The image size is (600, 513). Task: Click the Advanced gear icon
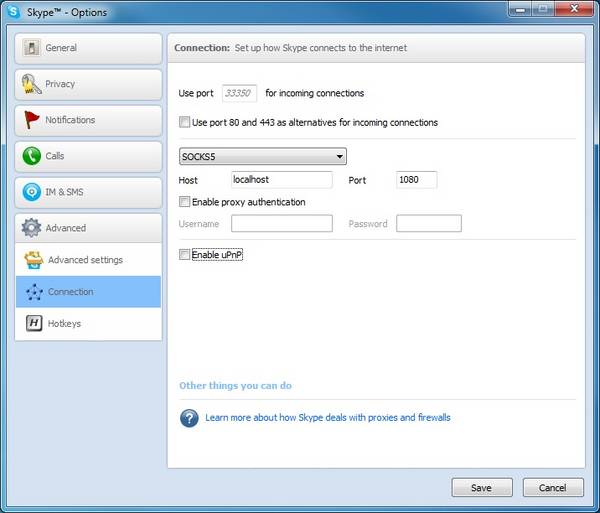coord(31,228)
